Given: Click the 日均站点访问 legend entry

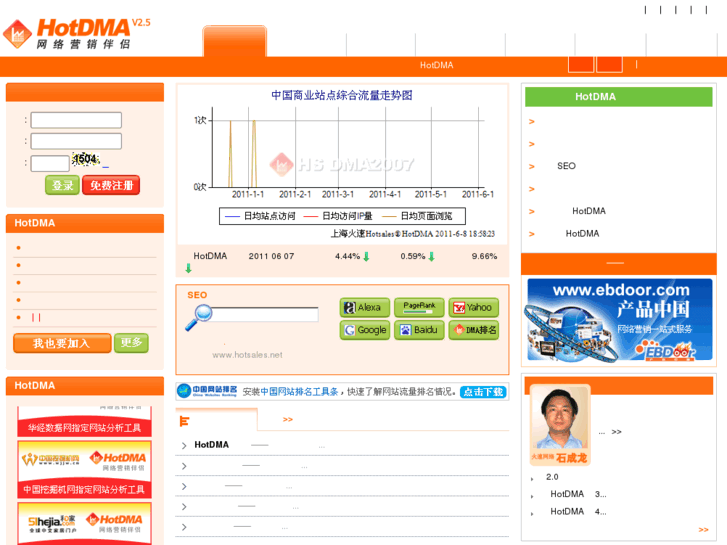Looking at the screenshot, I should 260,216.
